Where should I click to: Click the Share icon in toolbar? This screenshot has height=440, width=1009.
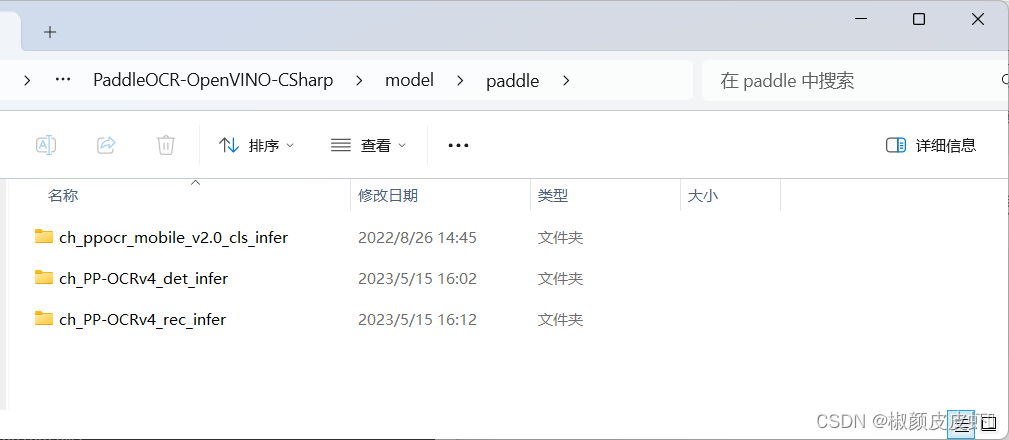(x=106, y=145)
